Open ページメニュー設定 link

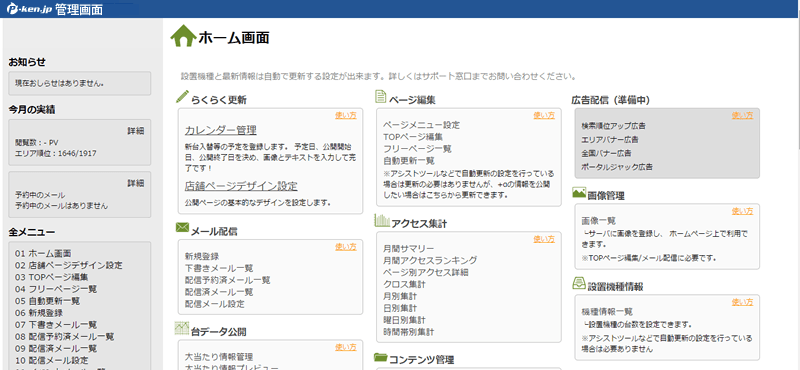[421, 125]
